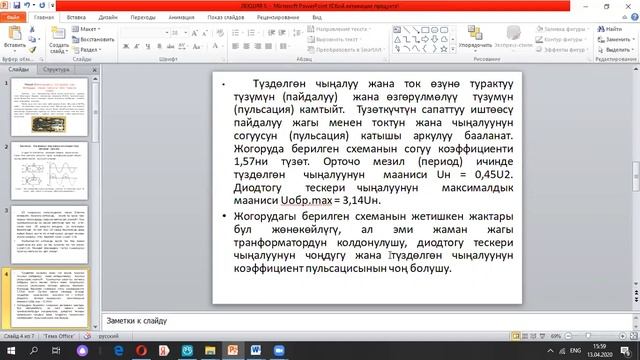
Task: Decrease list indent level
Action: [271, 33]
